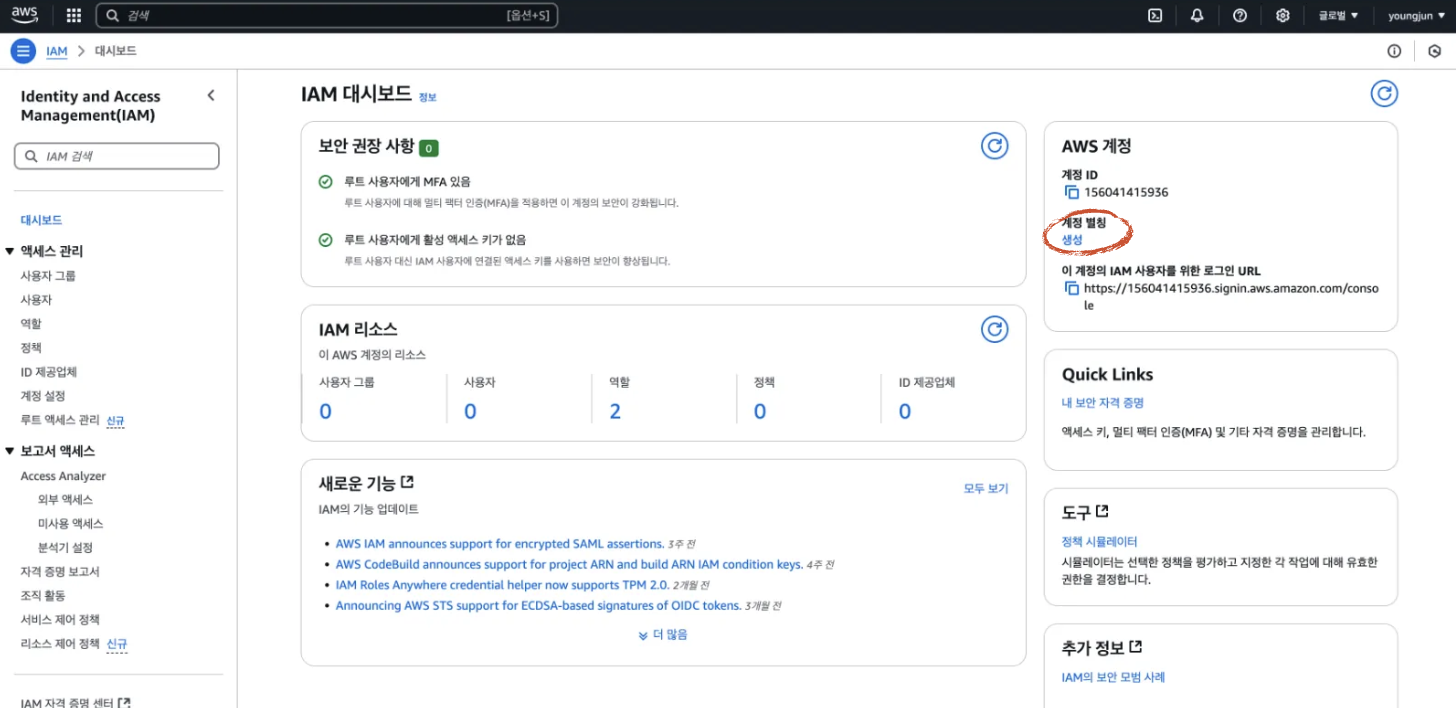
Task: Open 사용자 그룹 in the sidebar
Action: (48, 276)
